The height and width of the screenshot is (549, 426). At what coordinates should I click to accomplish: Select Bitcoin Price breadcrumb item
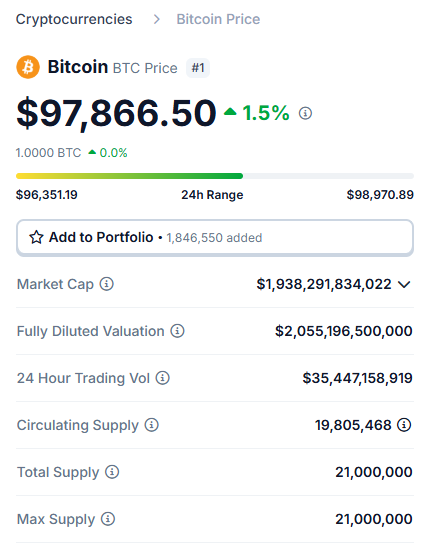coord(218,19)
